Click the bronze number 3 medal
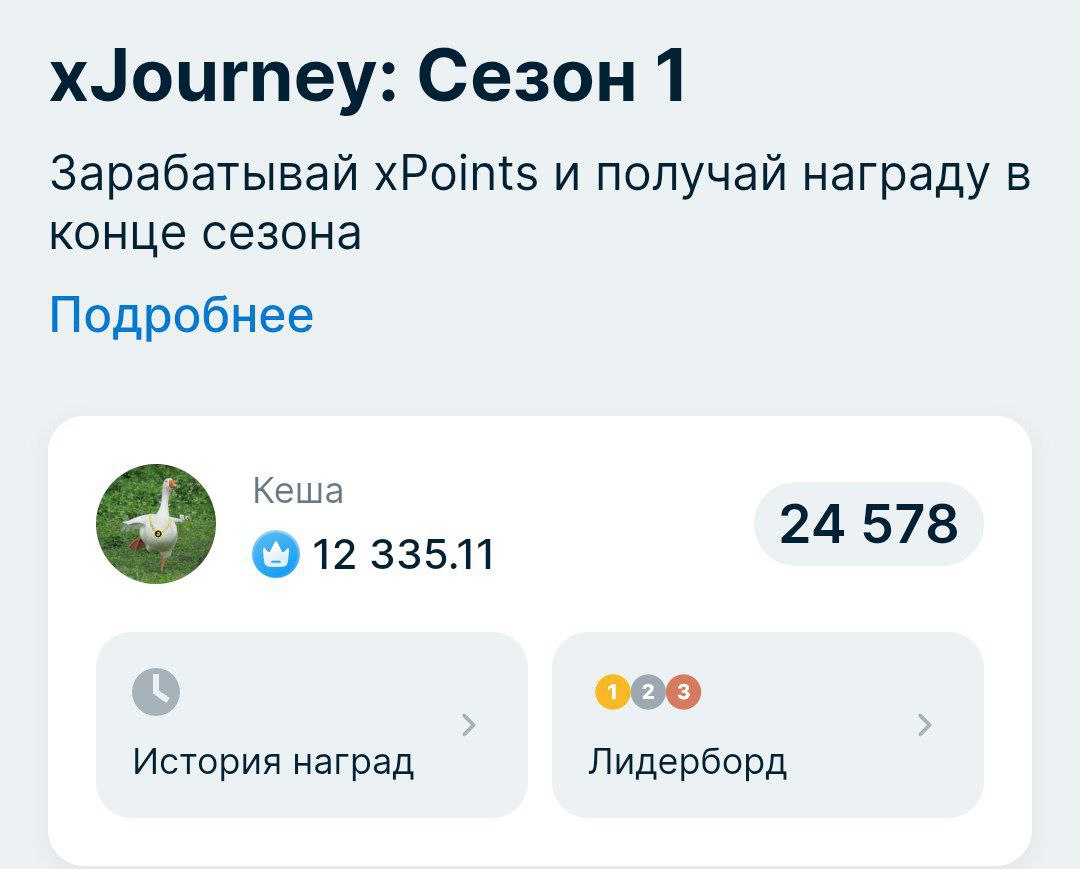The width and height of the screenshot is (1080, 869). pos(683,691)
